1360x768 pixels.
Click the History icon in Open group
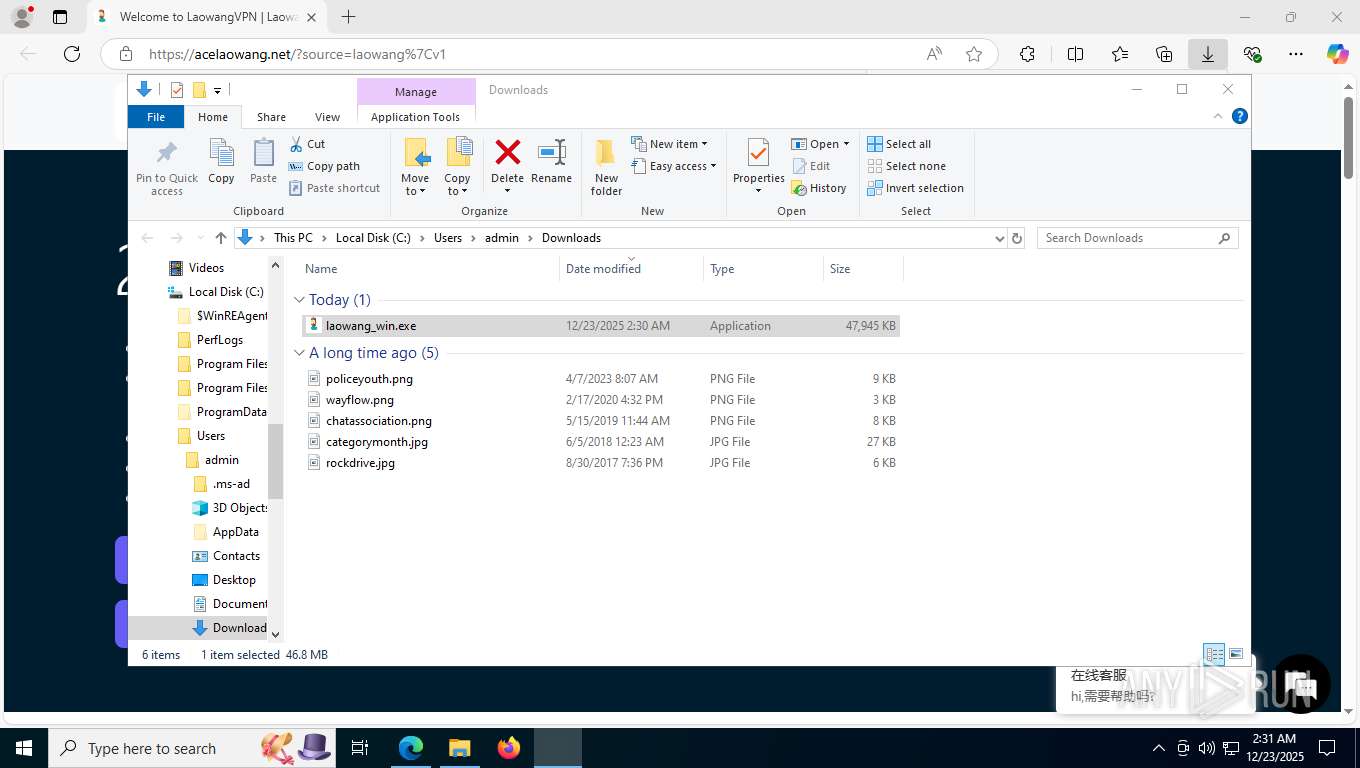tap(819, 188)
